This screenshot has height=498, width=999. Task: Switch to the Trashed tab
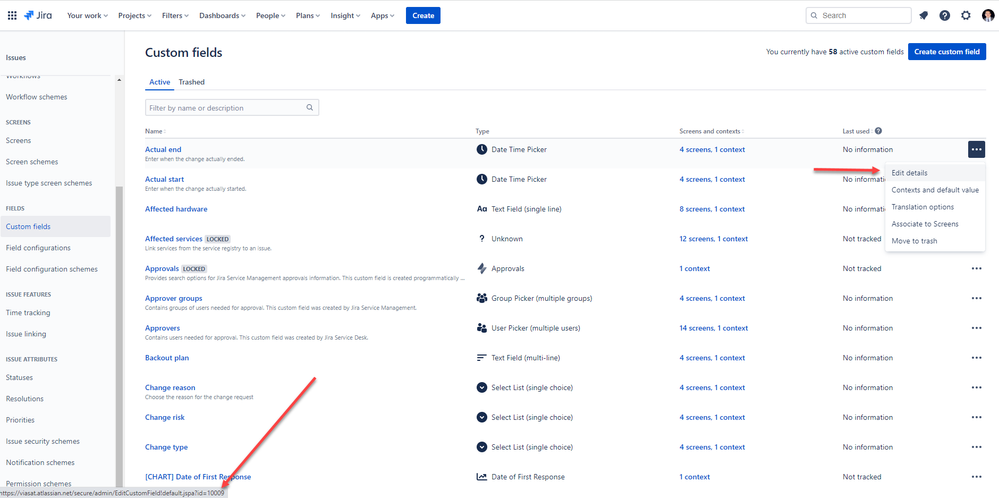click(x=191, y=82)
